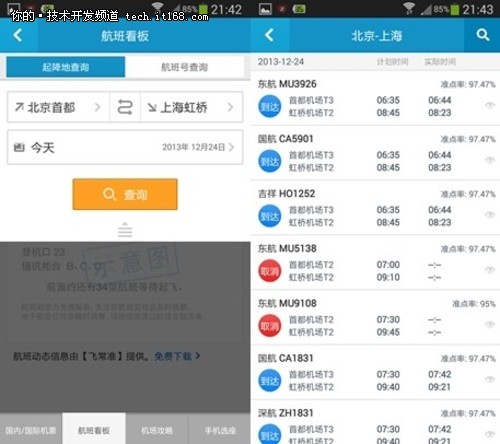Tap the chevron after the 2013年12月24日 date

231,147
